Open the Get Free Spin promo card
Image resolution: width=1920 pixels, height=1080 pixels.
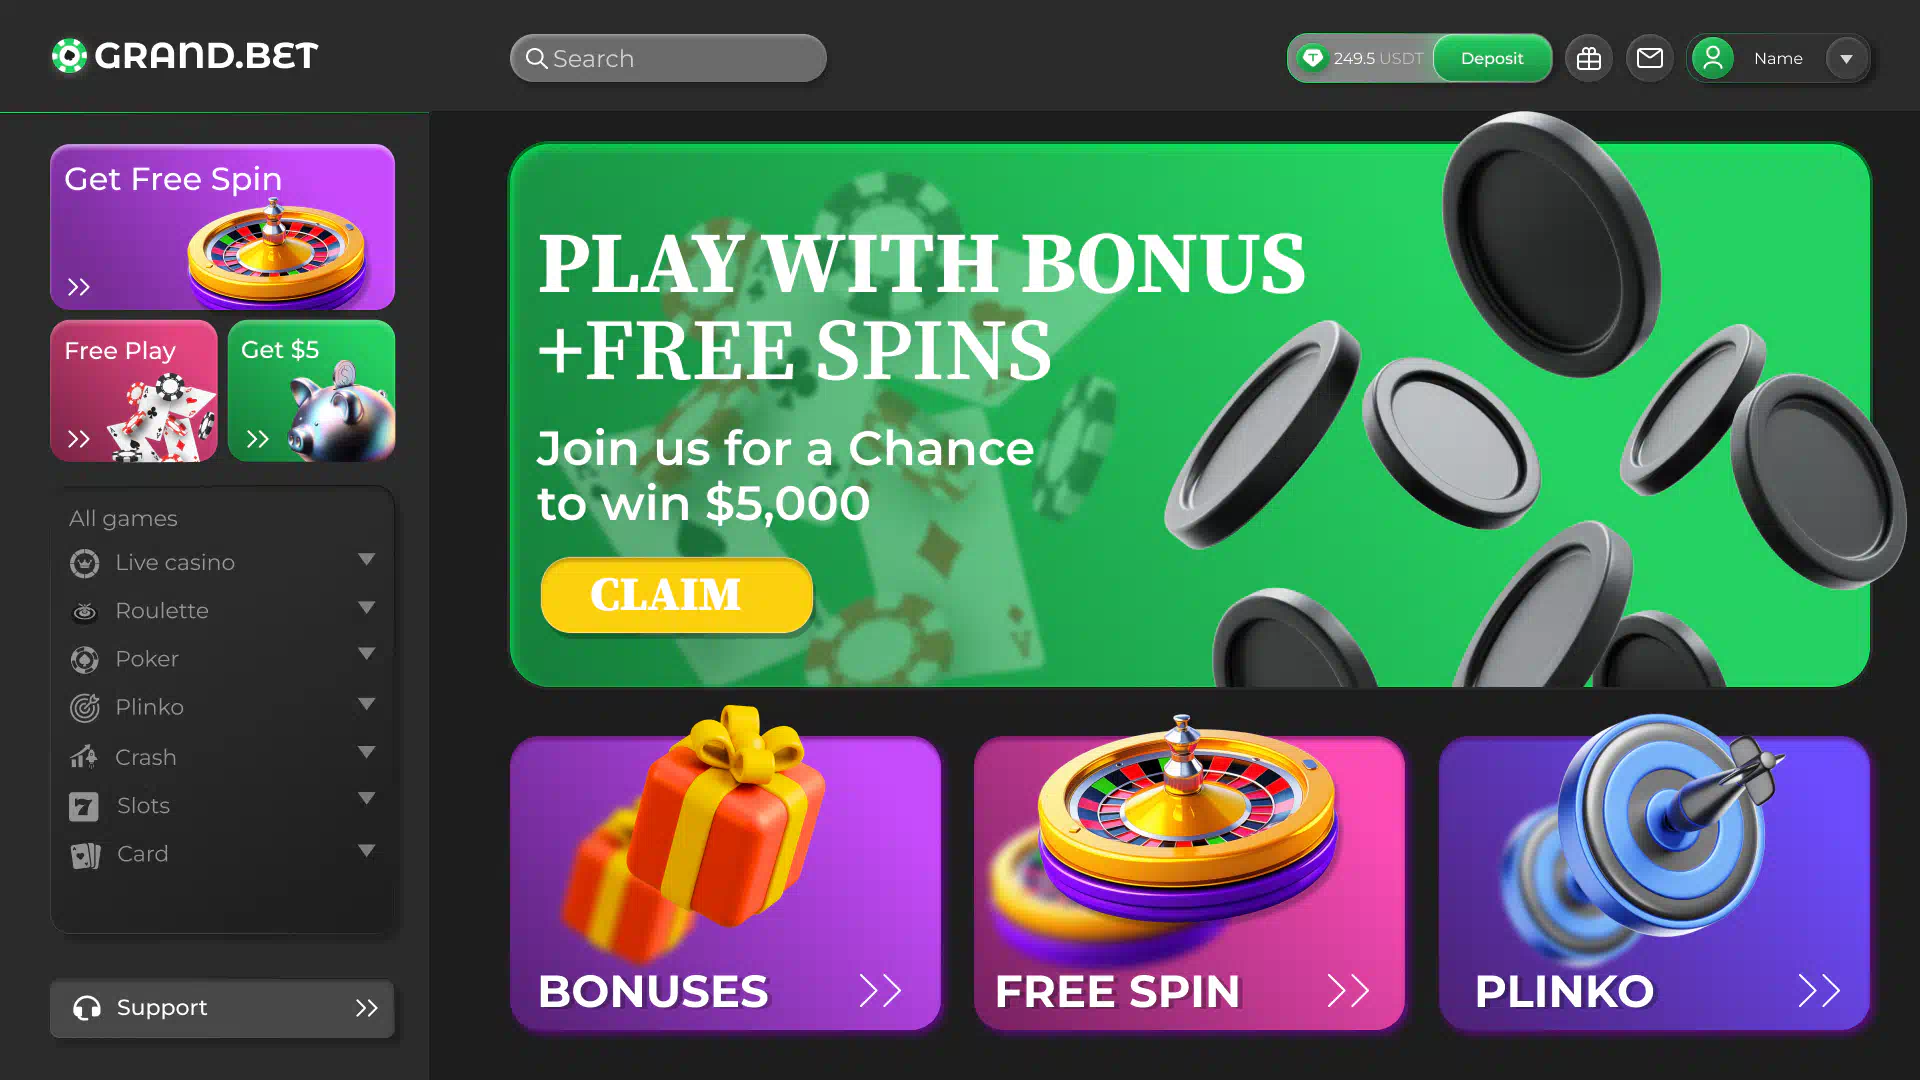222,227
